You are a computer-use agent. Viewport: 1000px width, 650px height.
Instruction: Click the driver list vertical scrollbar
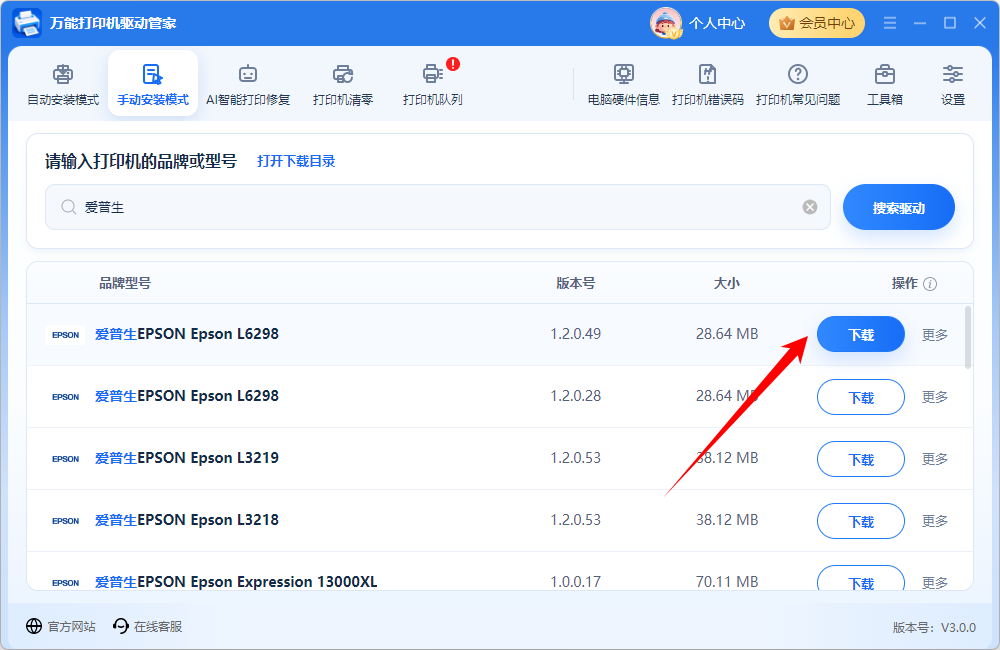(x=968, y=337)
